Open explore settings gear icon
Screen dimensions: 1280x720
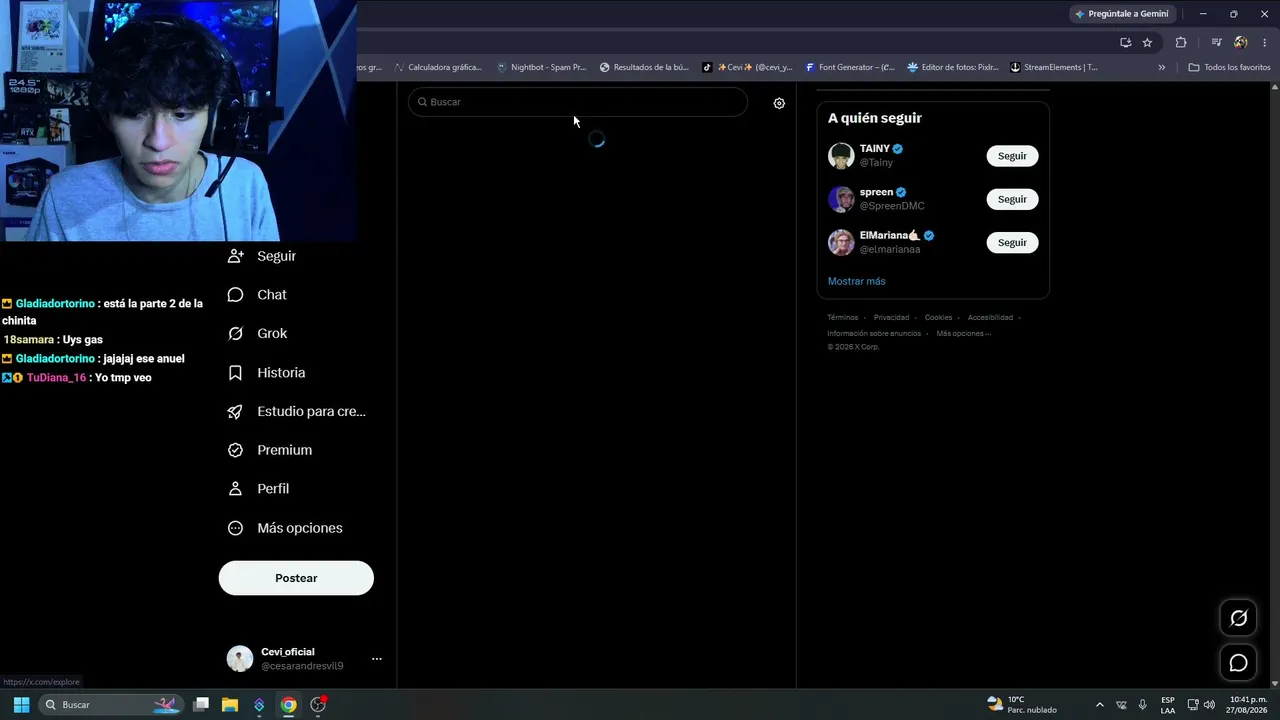(x=779, y=103)
